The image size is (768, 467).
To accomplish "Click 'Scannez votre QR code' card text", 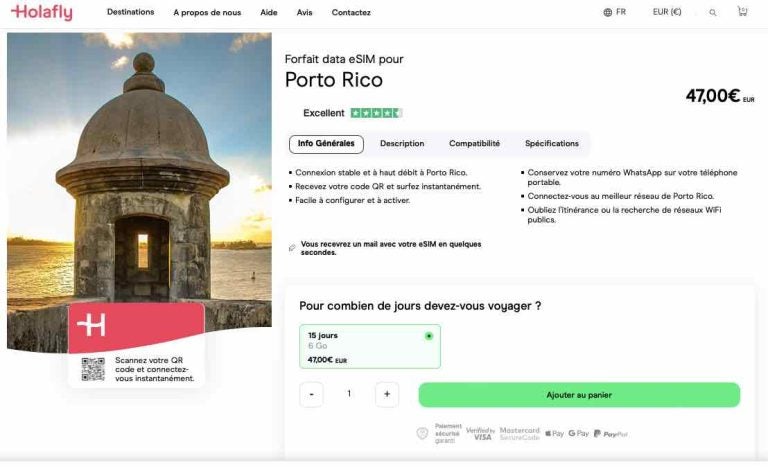I will (154, 369).
